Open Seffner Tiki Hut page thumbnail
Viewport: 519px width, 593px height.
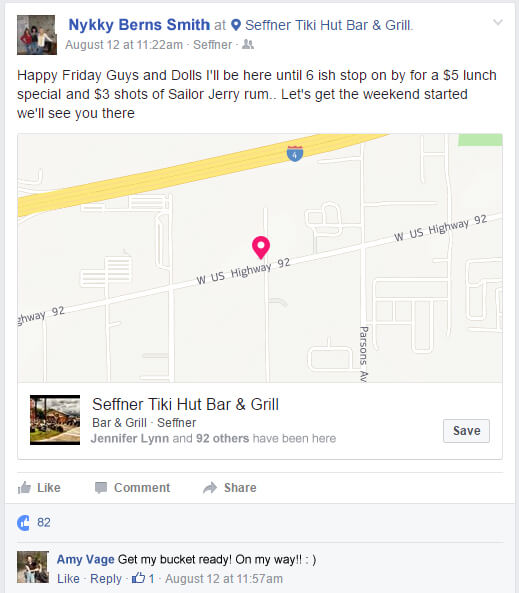click(x=55, y=420)
